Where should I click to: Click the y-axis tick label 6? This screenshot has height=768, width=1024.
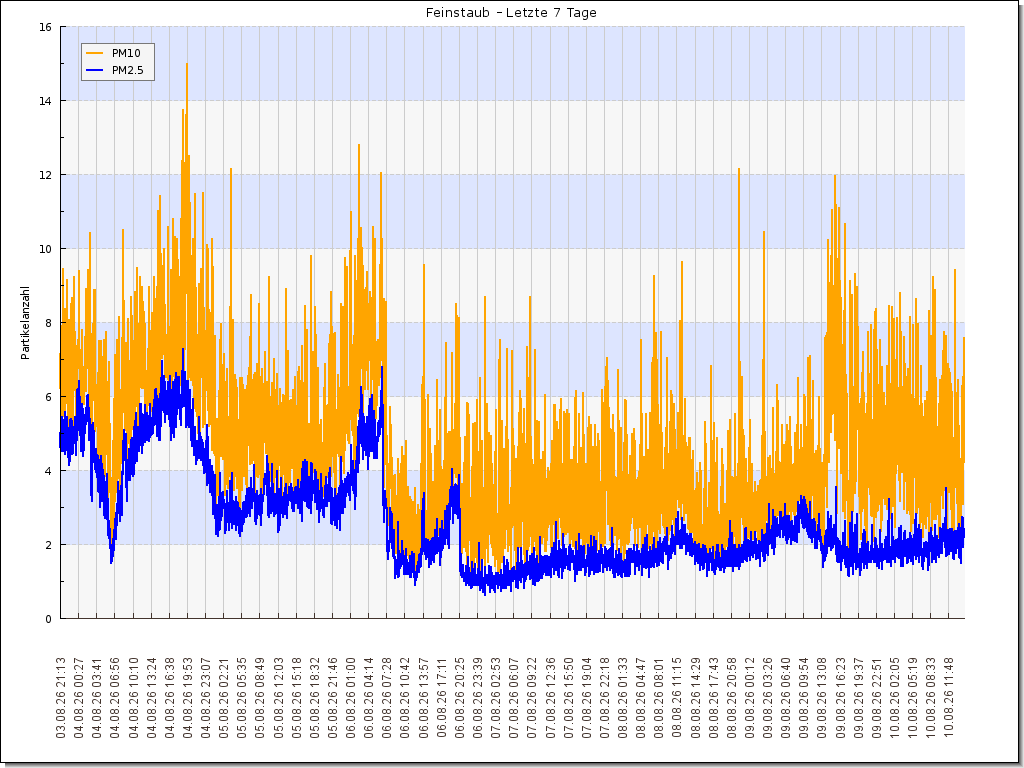click(x=50, y=396)
